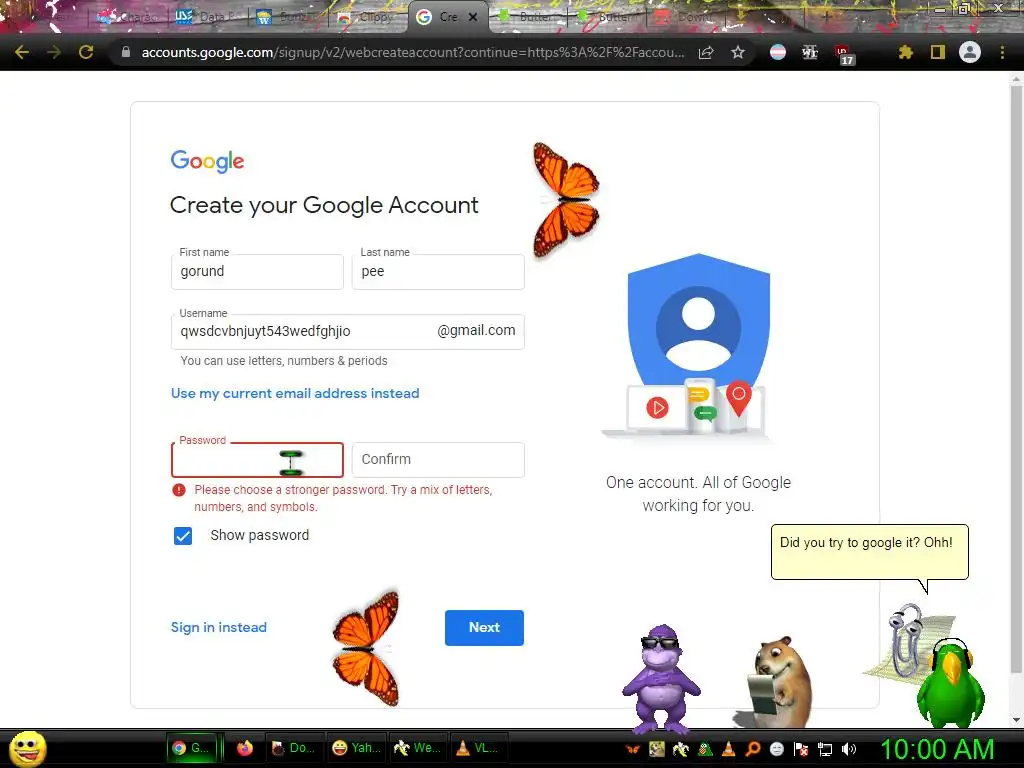Image resolution: width=1024 pixels, height=768 pixels.
Task: Switch to the Chrome 'G...' taskbar item
Action: [193, 748]
